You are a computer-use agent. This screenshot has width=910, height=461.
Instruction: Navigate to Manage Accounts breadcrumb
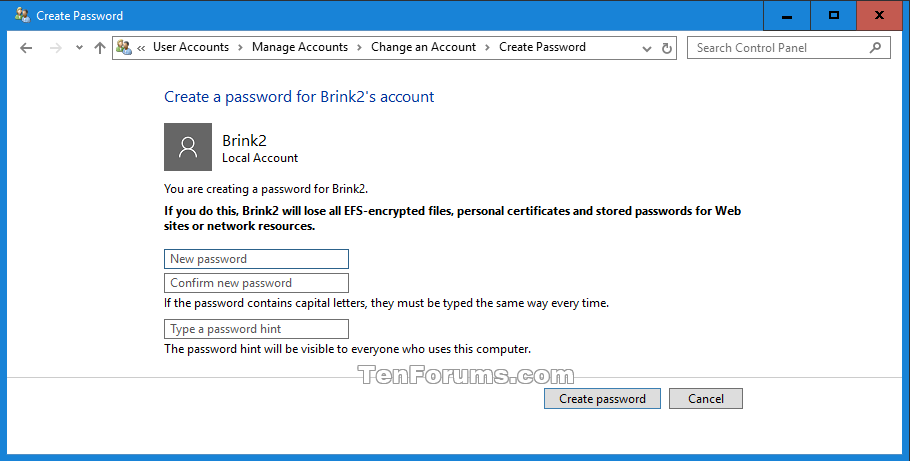299,47
